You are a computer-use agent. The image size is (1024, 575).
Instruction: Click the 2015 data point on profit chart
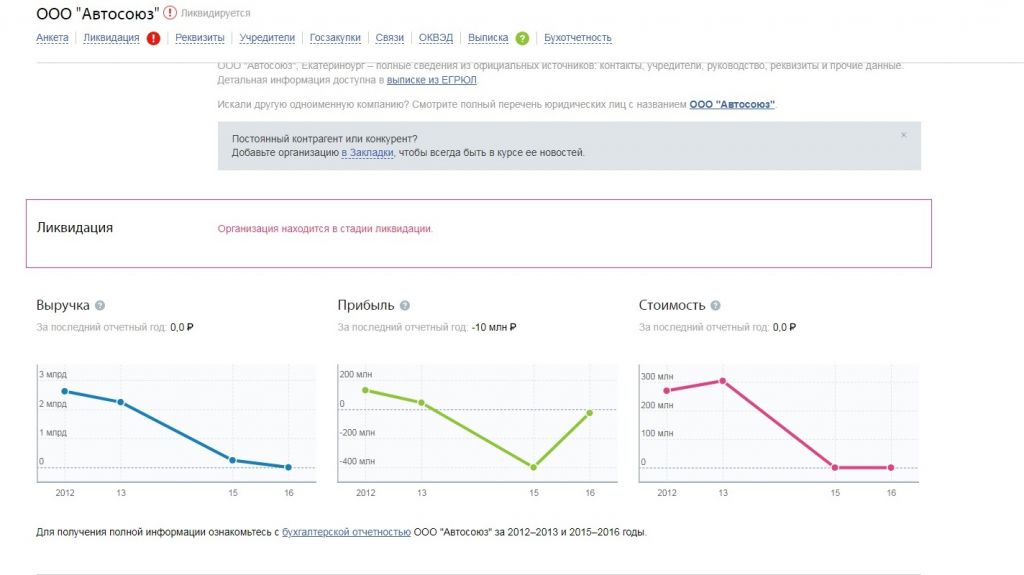pyautogui.click(x=534, y=467)
